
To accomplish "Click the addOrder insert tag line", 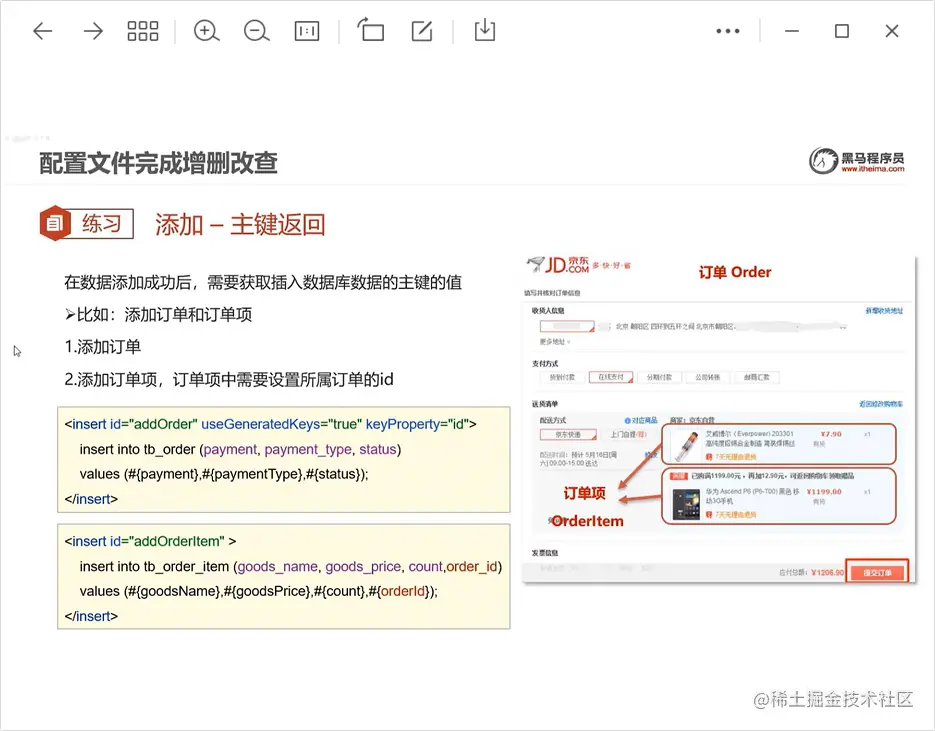I will [x=270, y=424].
